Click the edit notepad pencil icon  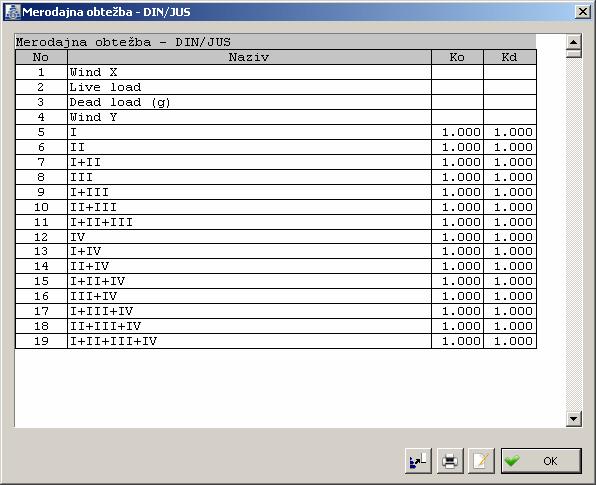[481, 461]
